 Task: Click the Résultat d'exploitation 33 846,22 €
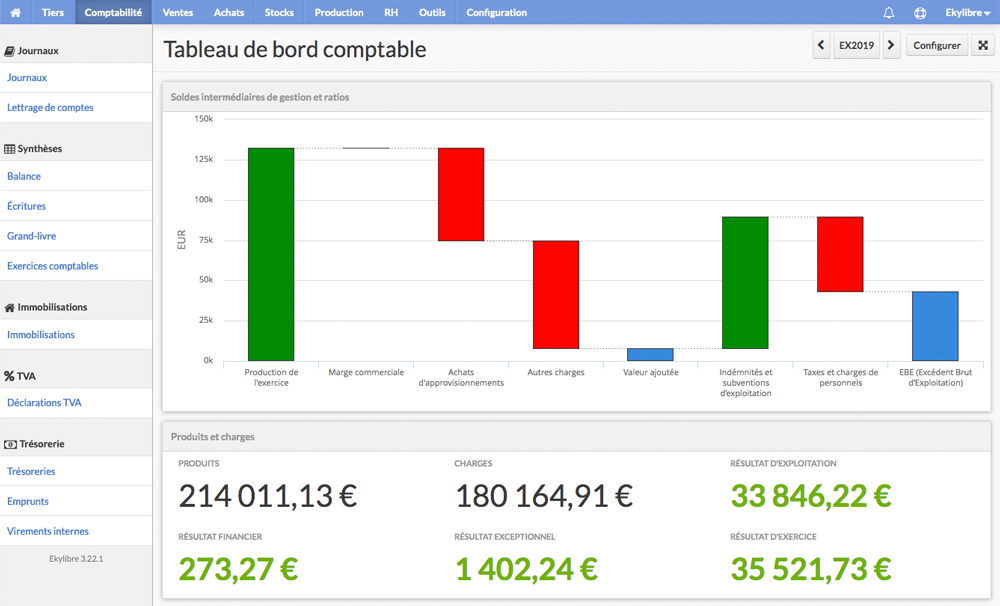811,496
